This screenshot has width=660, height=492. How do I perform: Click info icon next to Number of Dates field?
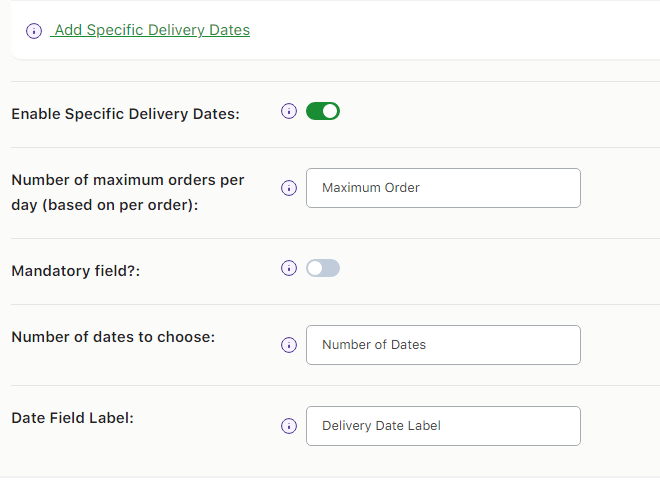tap(289, 345)
